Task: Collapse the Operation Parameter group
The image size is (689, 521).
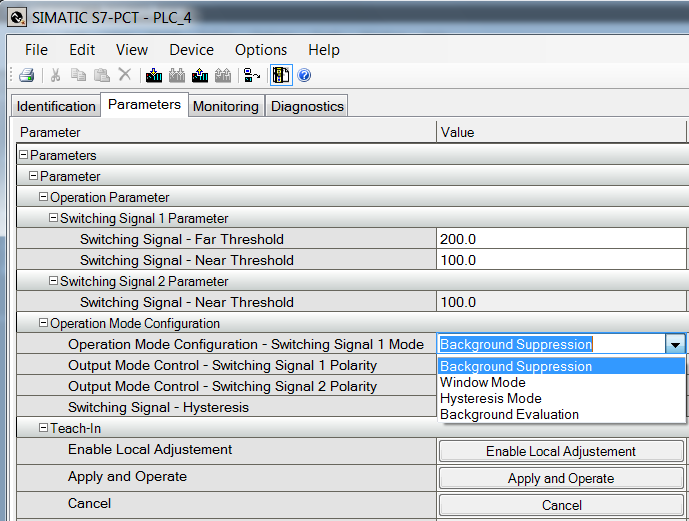Action: tap(43, 196)
